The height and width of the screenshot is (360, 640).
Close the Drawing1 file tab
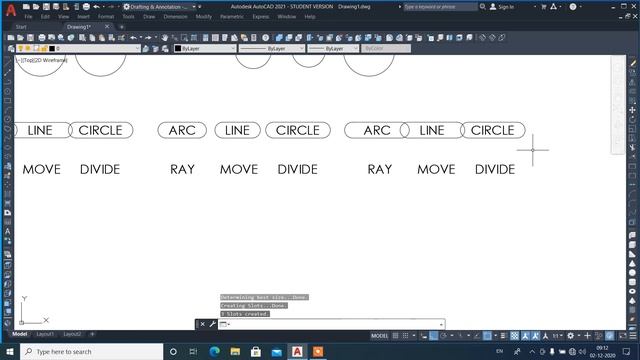(107, 27)
